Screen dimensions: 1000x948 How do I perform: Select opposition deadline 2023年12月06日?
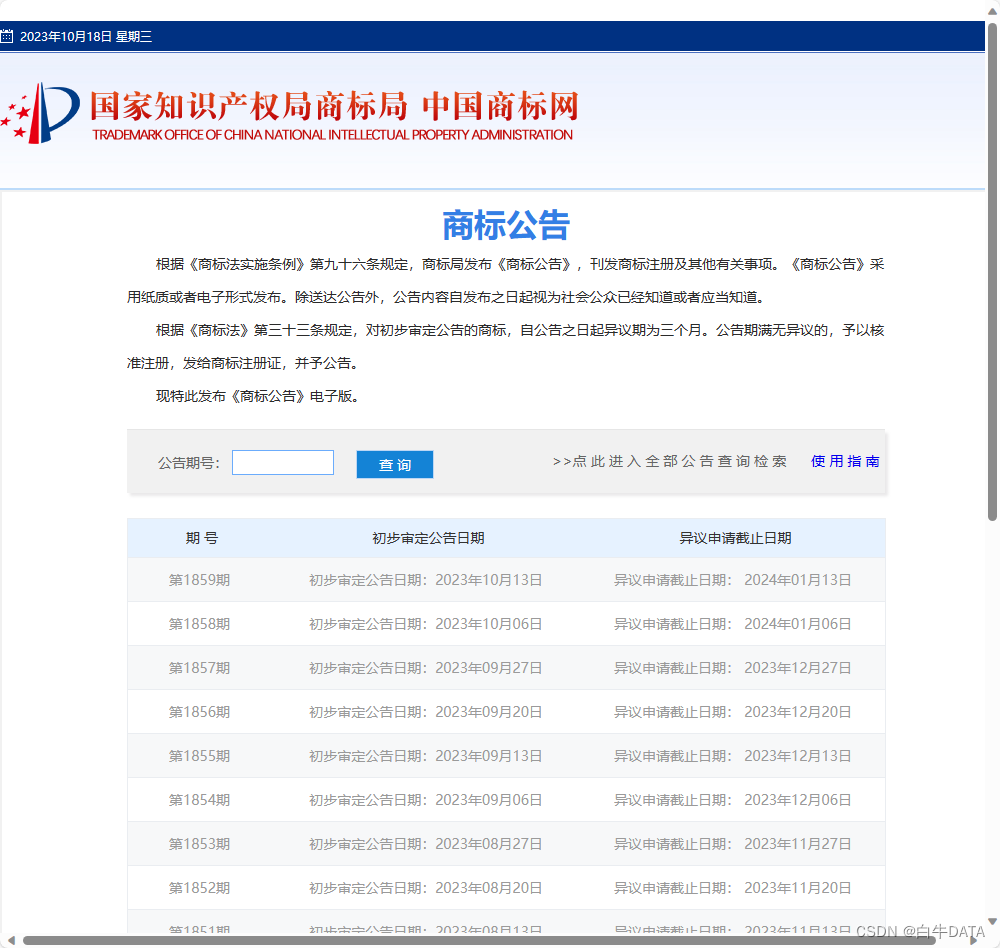coord(798,800)
